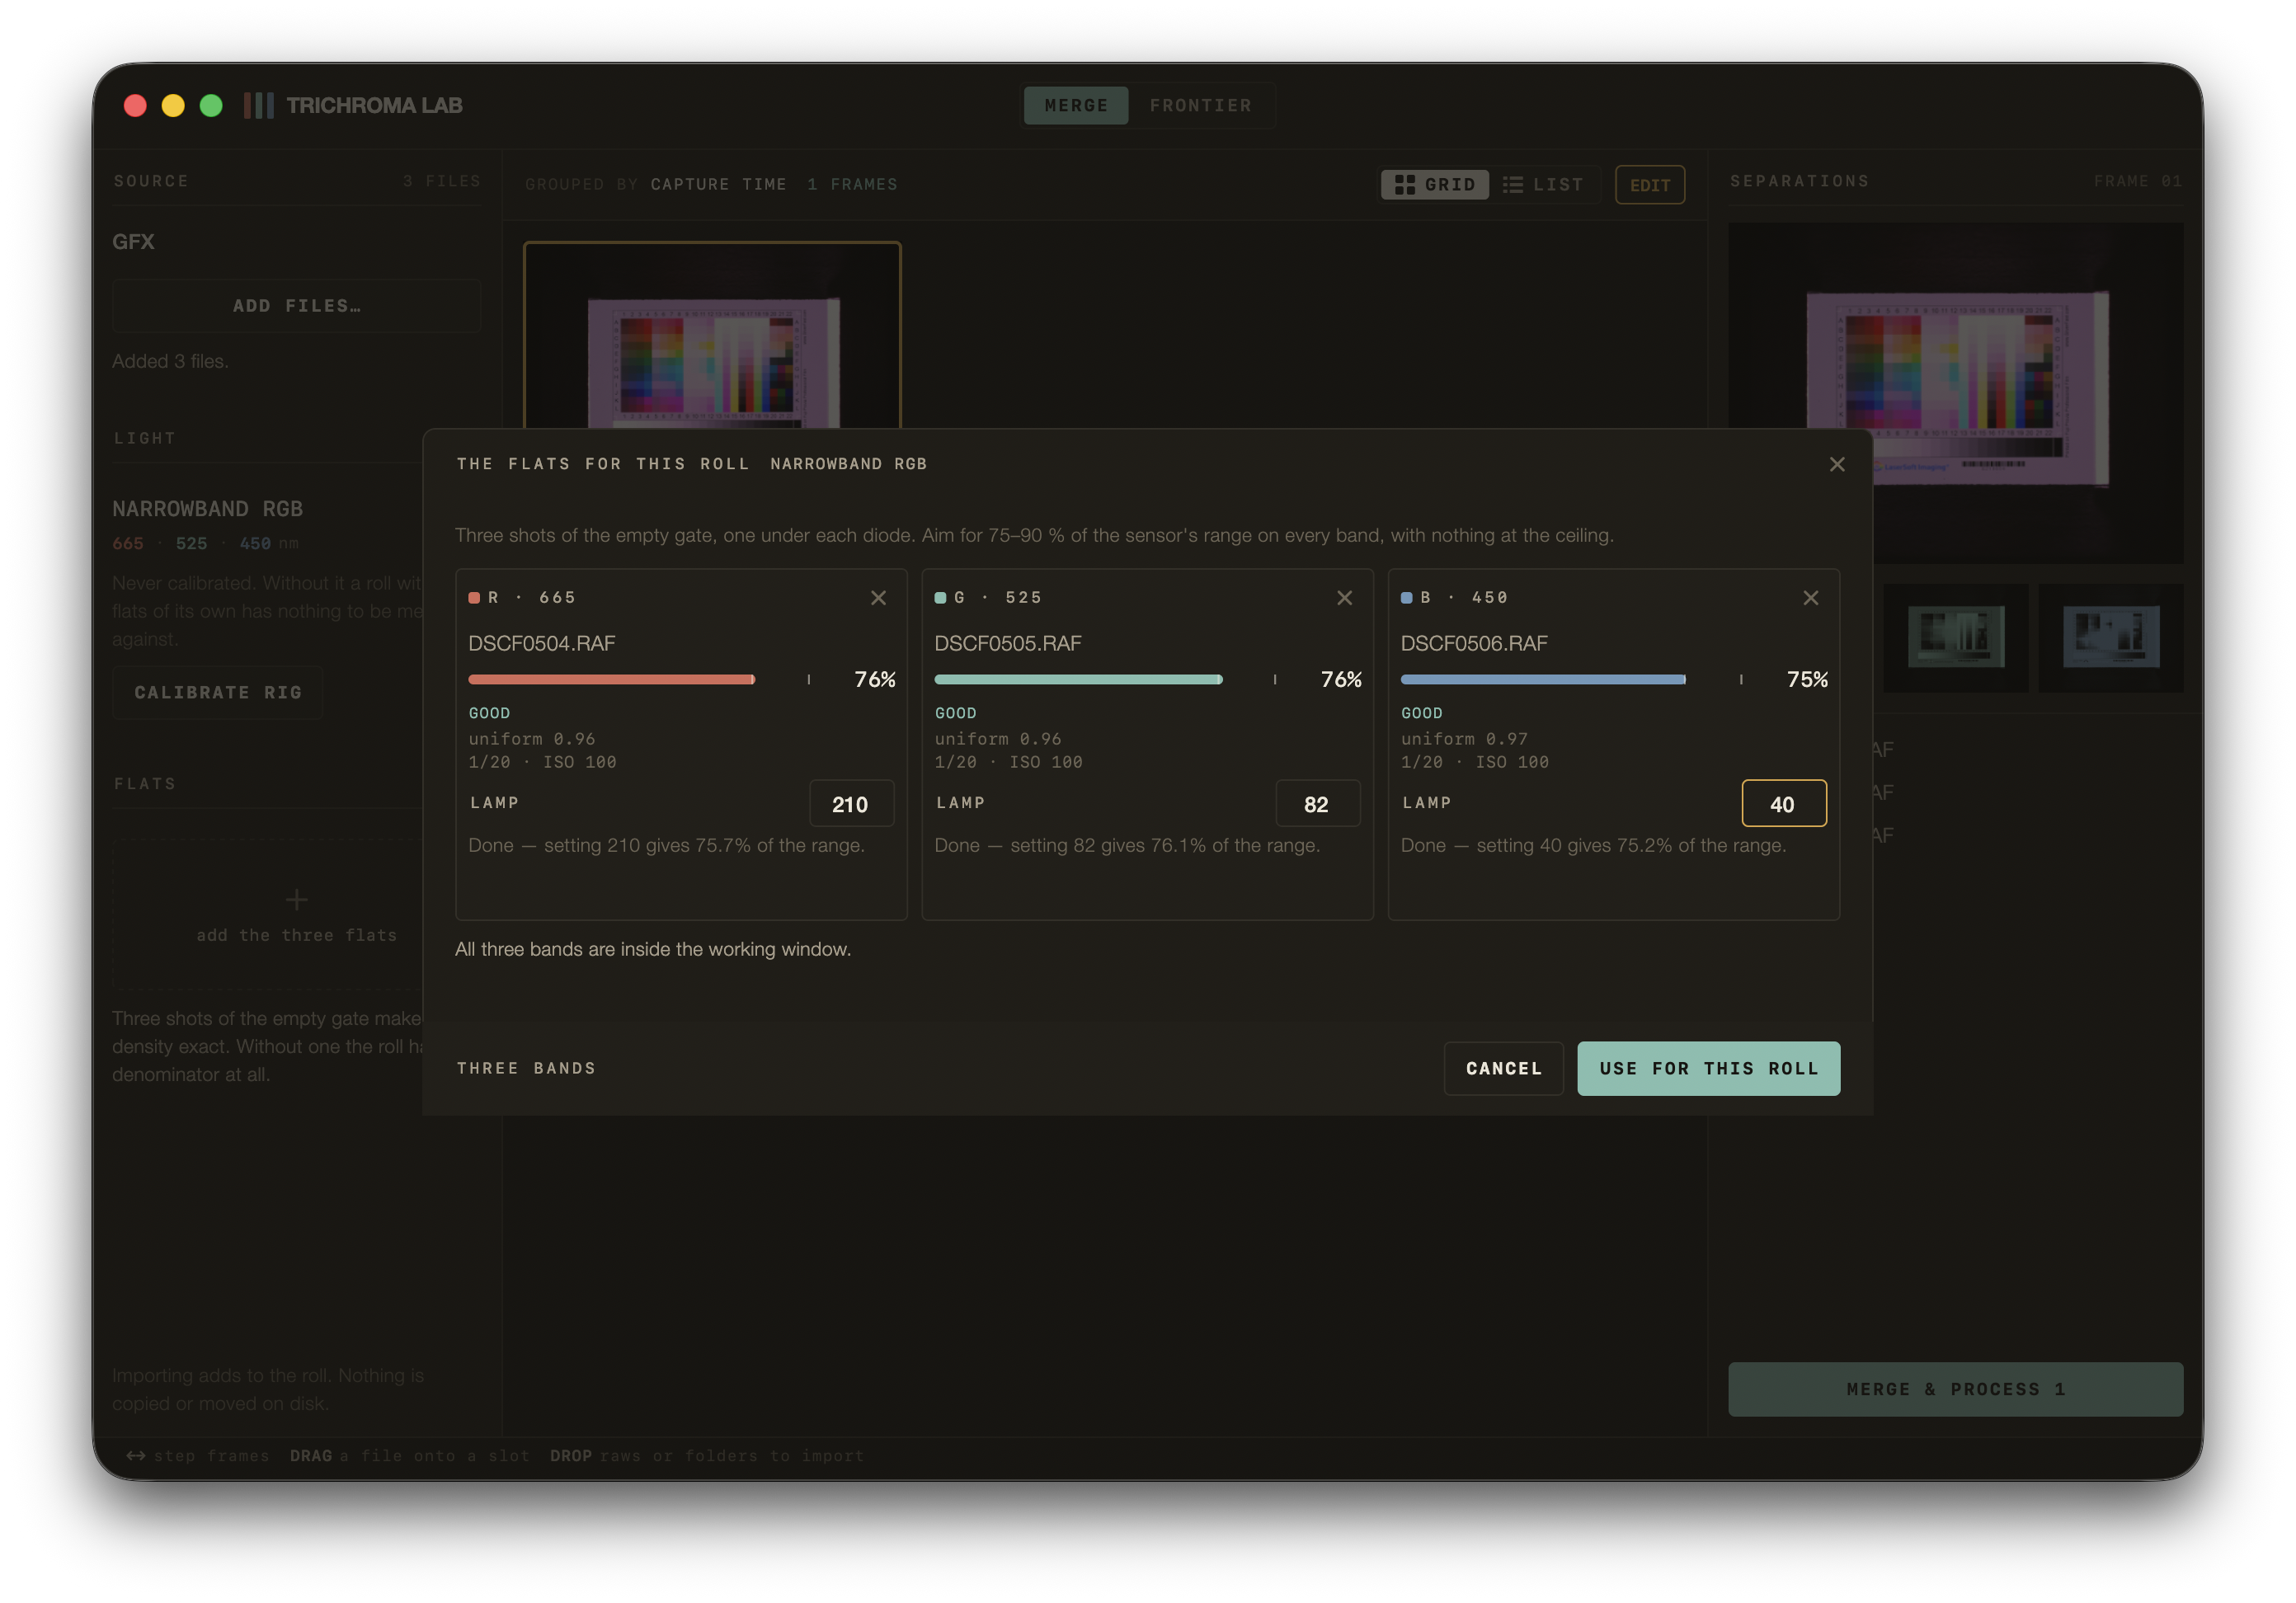
Task: Edit the B lamp value 40
Action: pos(1783,803)
